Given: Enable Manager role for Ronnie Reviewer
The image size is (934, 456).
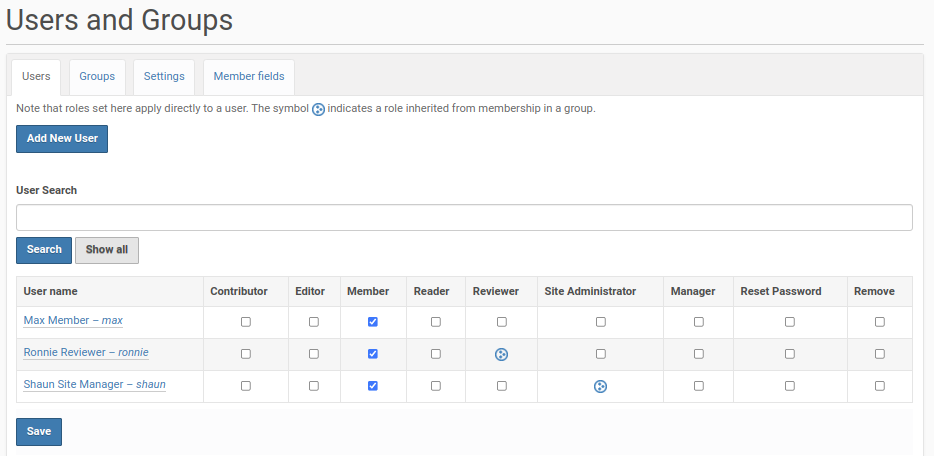Looking at the screenshot, I should (x=699, y=354).
